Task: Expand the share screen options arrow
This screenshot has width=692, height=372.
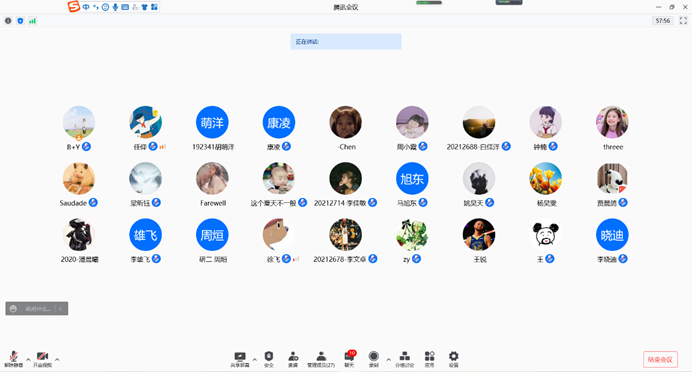Action: [255, 360]
